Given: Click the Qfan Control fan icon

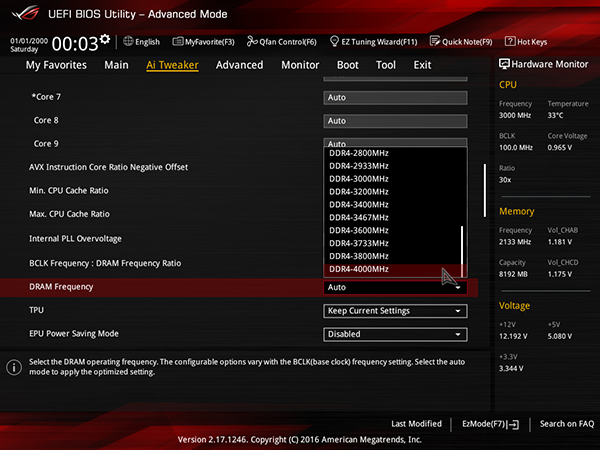Looking at the screenshot, I should [252, 41].
